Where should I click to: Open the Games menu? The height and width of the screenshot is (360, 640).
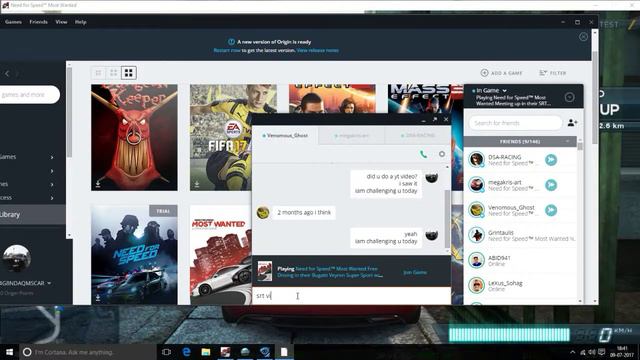point(13,22)
